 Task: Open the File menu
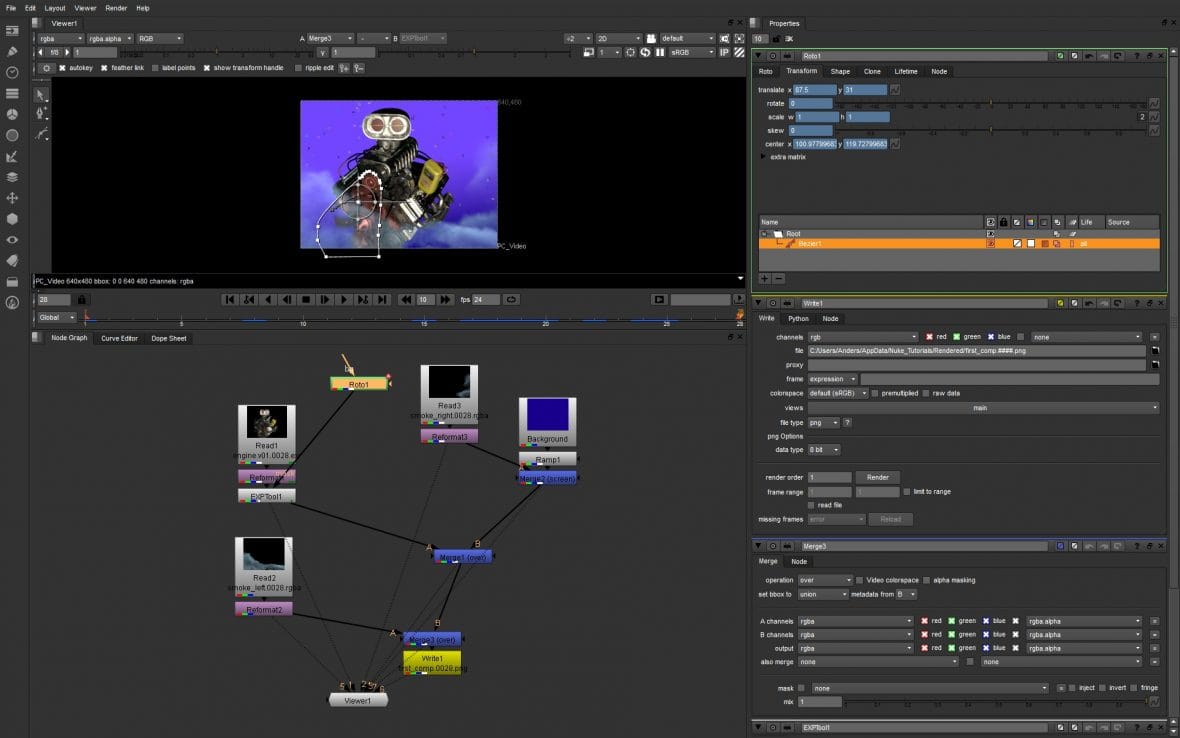click(11, 8)
